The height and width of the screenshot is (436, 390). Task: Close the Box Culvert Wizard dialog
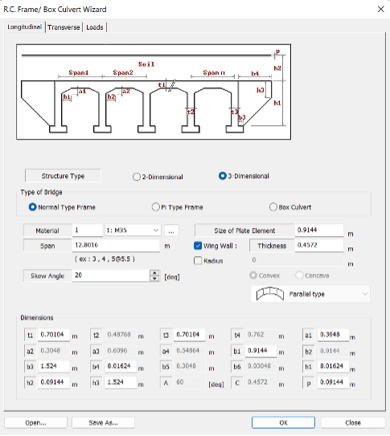coord(381,9)
